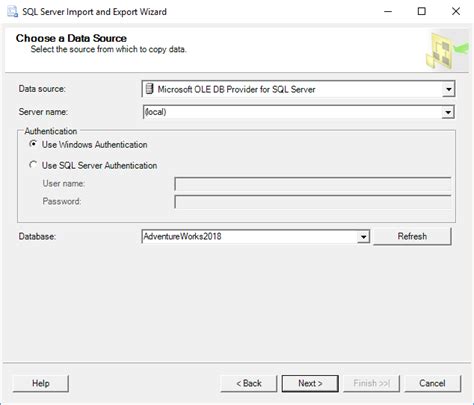Click the Password: label

pyautogui.click(x=62, y=201)
